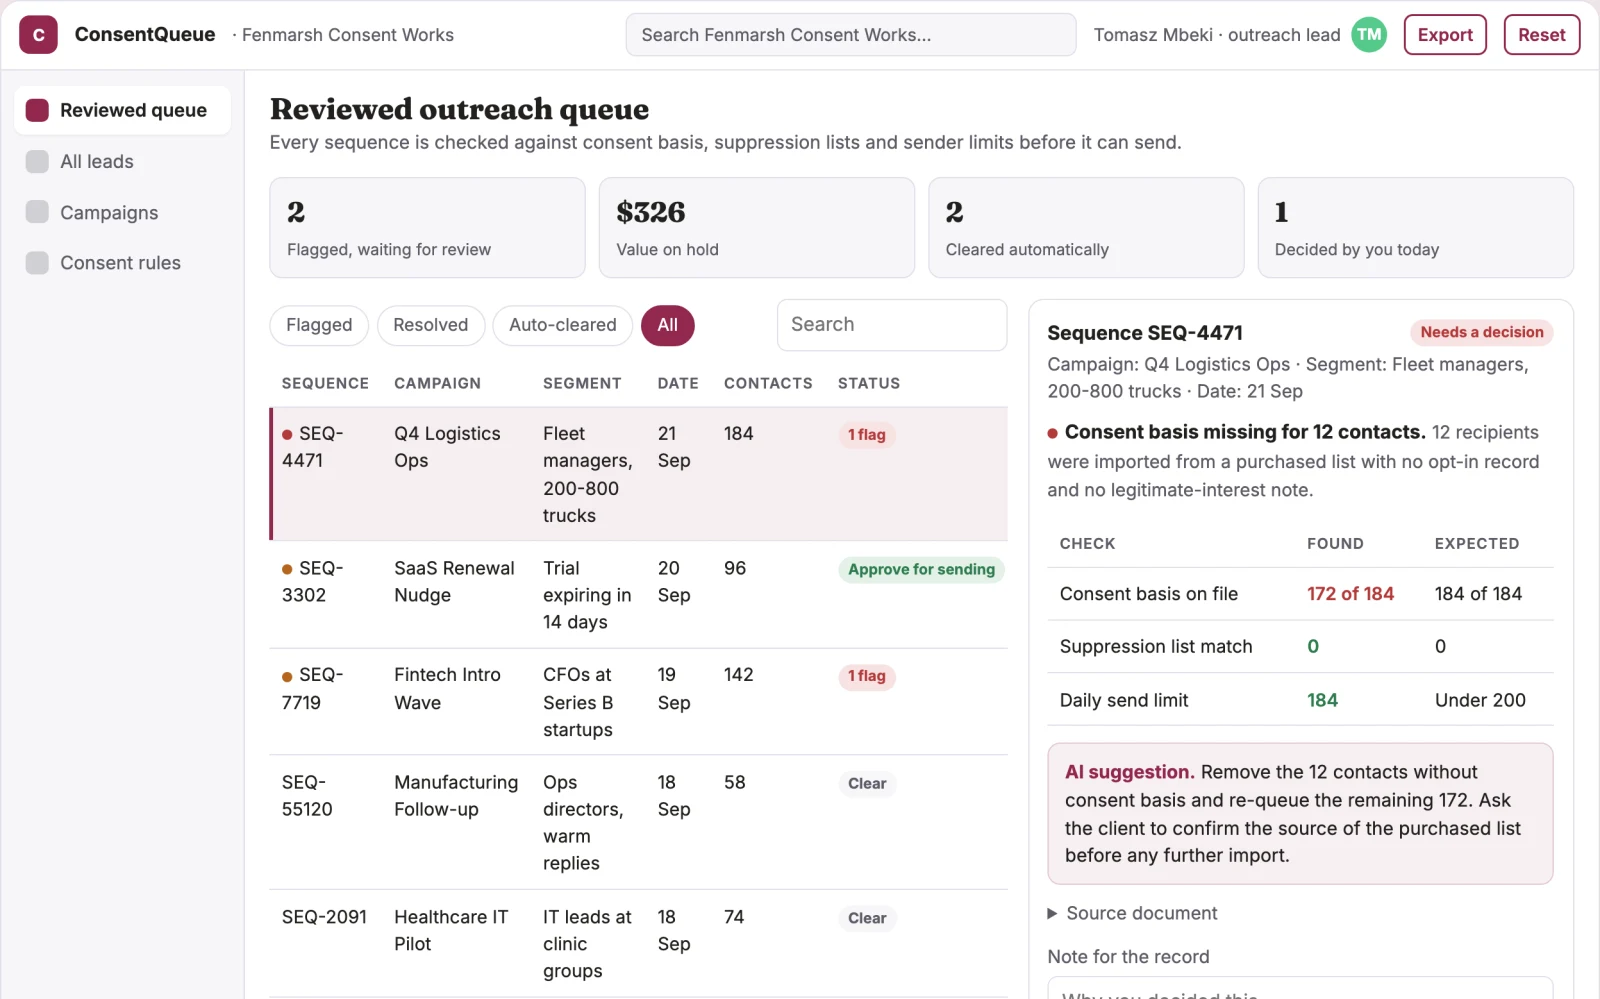This screenshot has width=1600, height=999.
Task: Click the Reviewed queue sidebar icon
Action: click(x=37, y=110)
